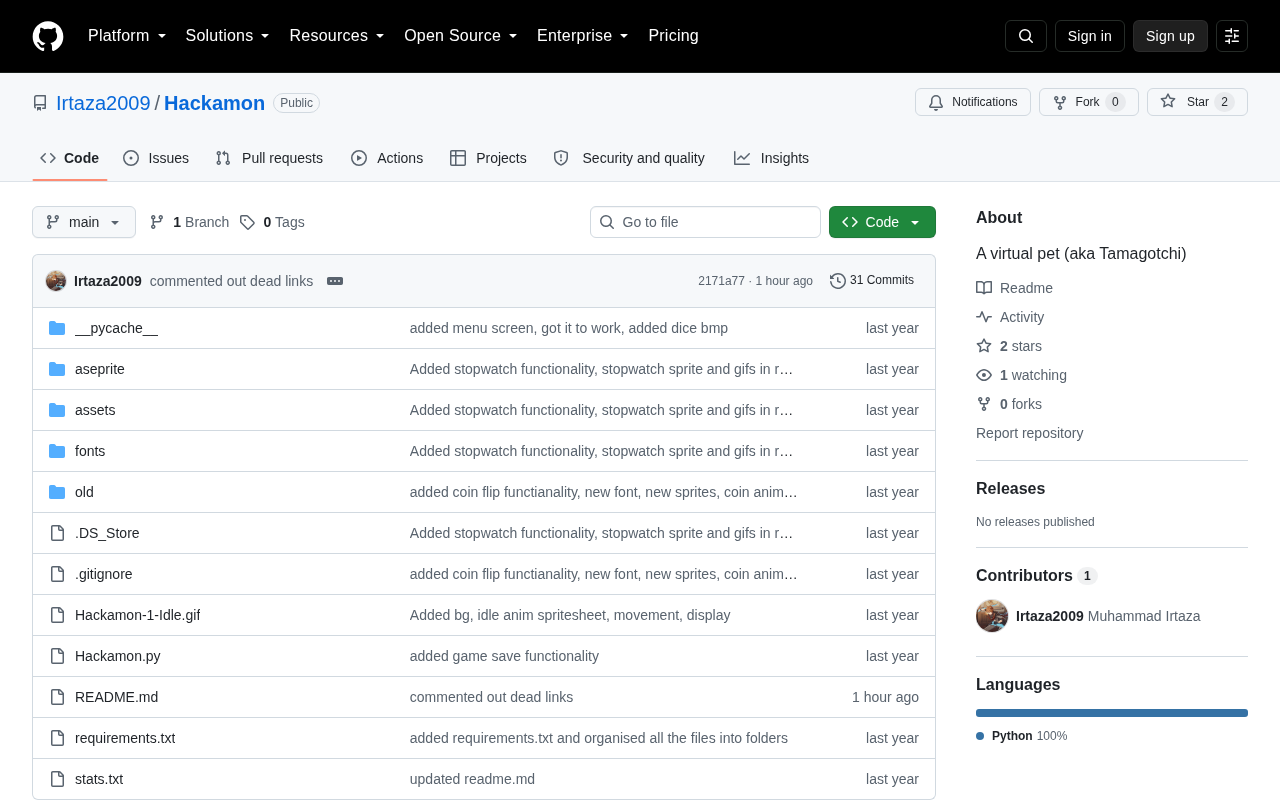Click the Notifications button
Viewport: 1280px width, 800px height.
973,102
